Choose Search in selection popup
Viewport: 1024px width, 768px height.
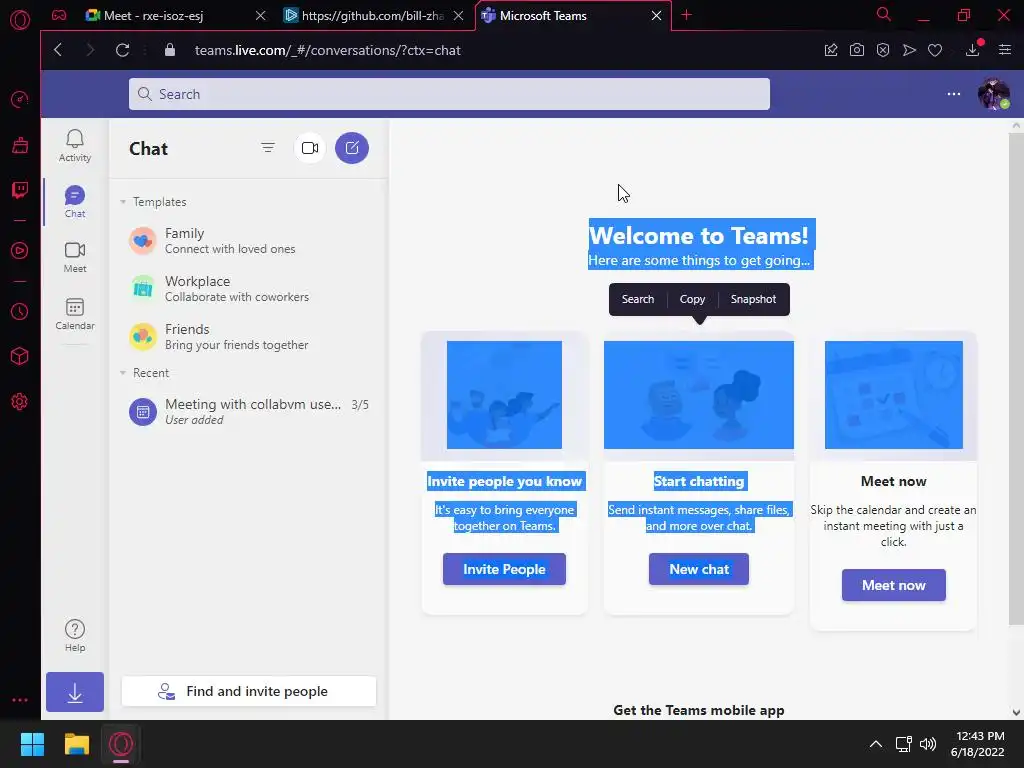[637, 299]
